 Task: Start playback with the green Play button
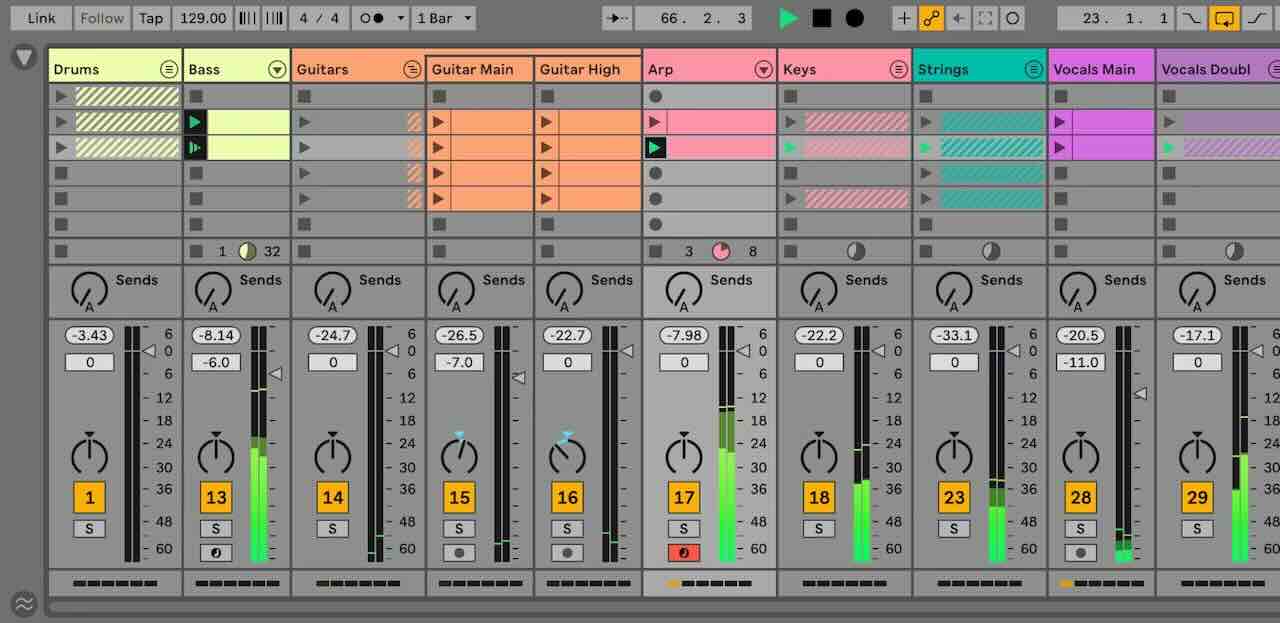[x=789, y=18]
